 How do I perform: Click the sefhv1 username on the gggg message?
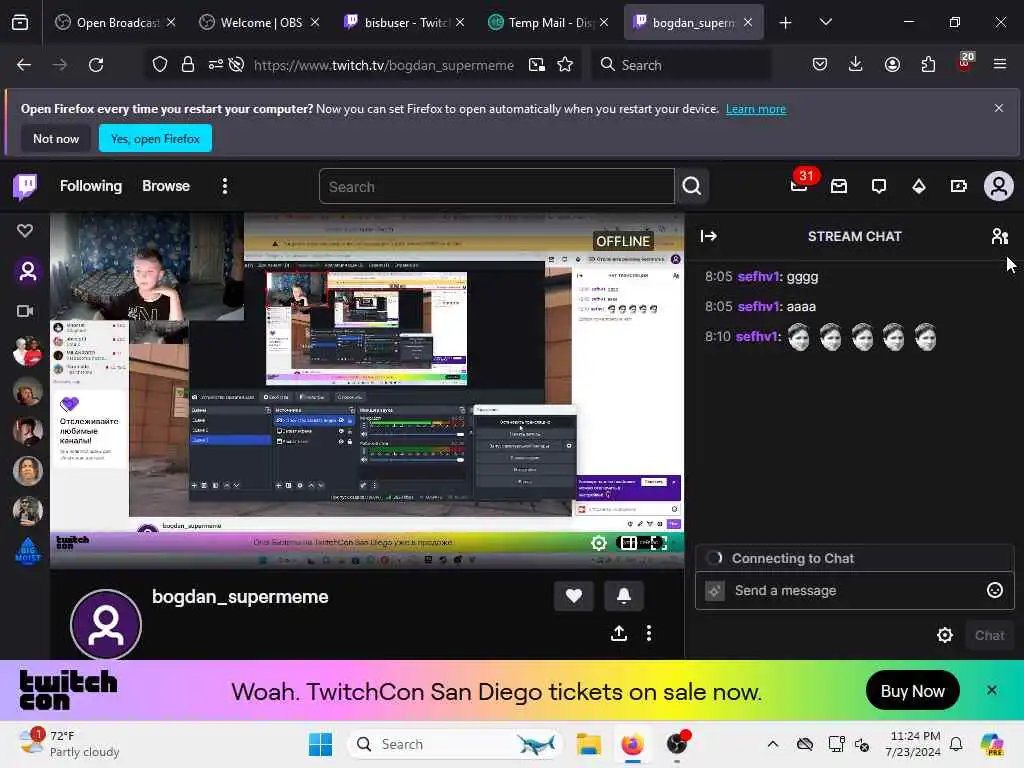[x=758, y=276]
